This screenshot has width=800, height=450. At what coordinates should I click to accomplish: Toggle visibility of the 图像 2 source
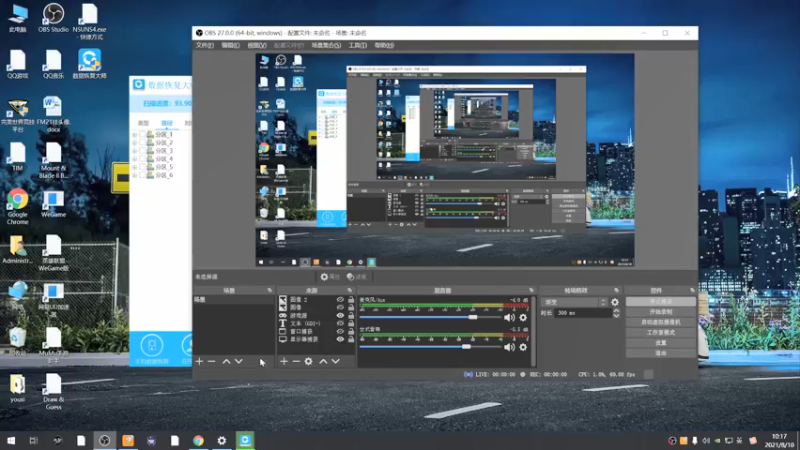[340, 299]
